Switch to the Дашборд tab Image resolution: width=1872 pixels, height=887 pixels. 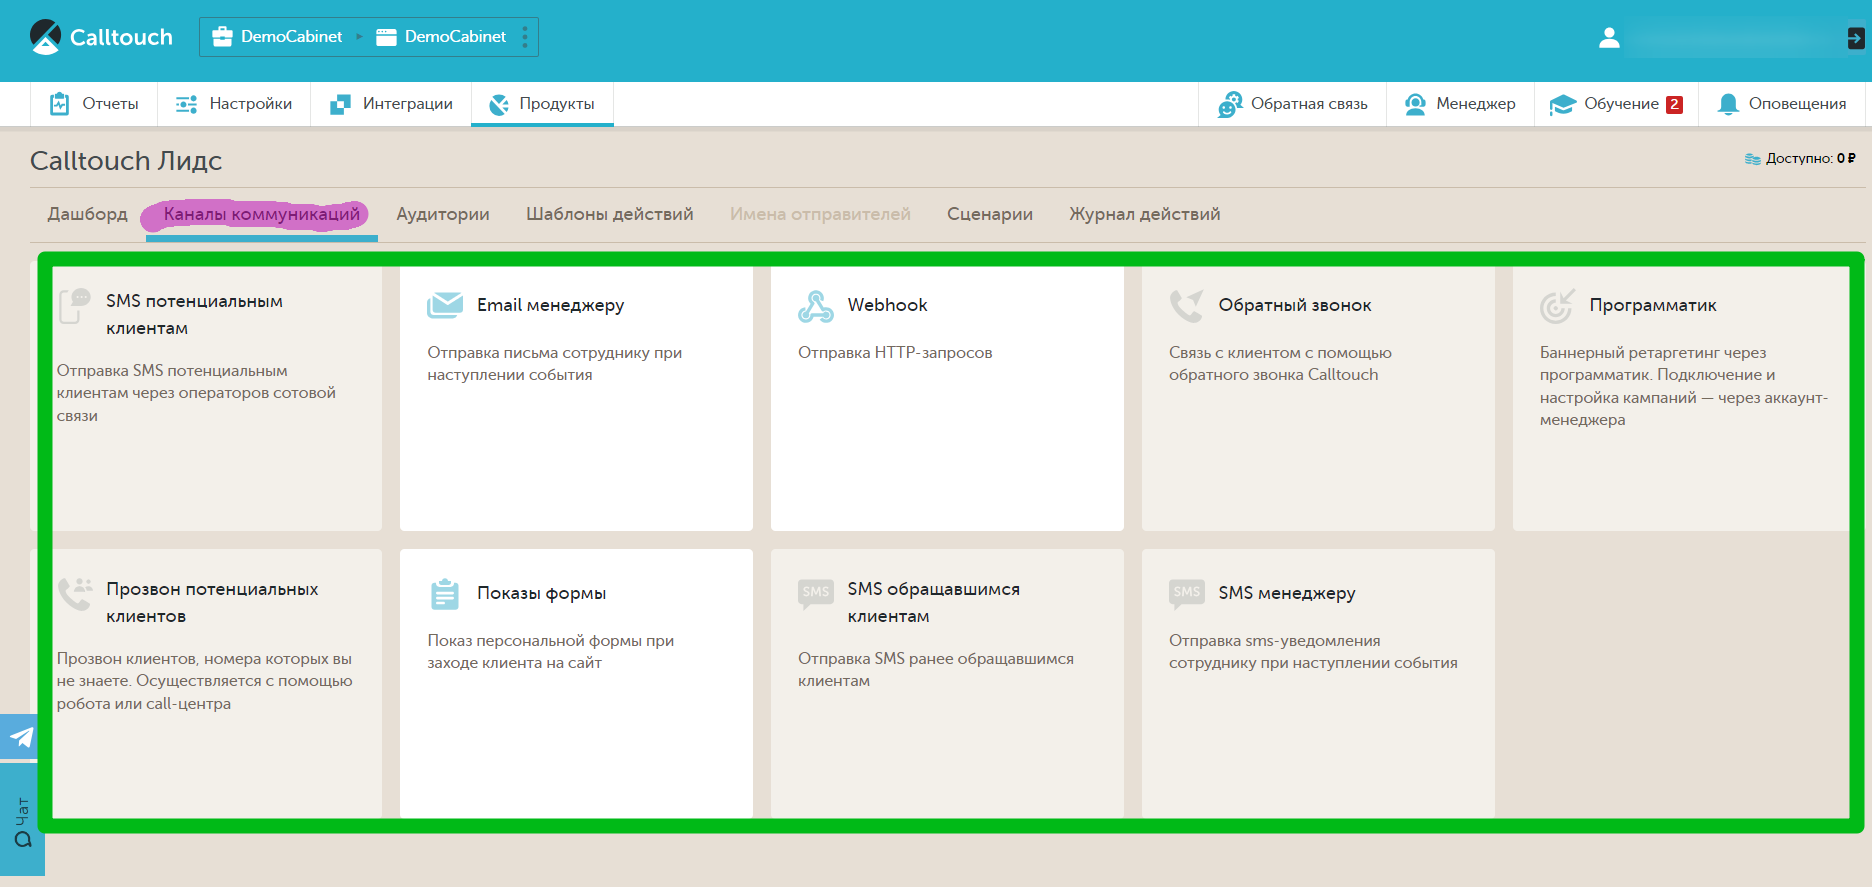click(x=88, y=214)
